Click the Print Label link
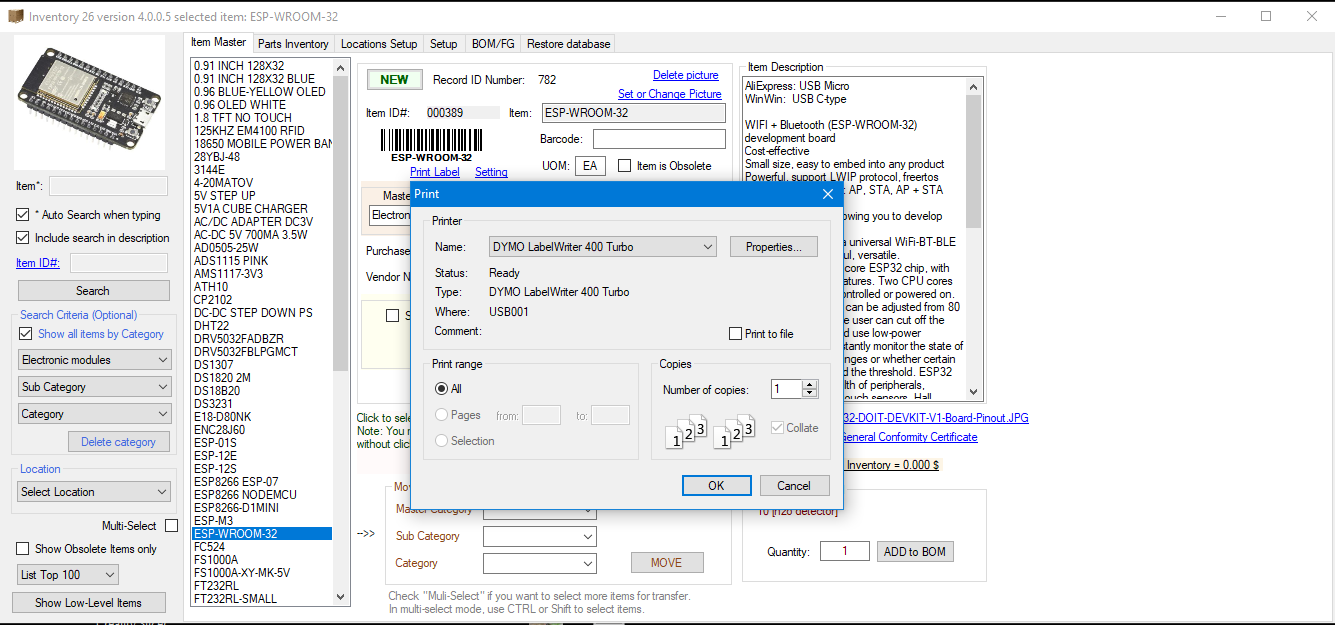 coord(435,172)
